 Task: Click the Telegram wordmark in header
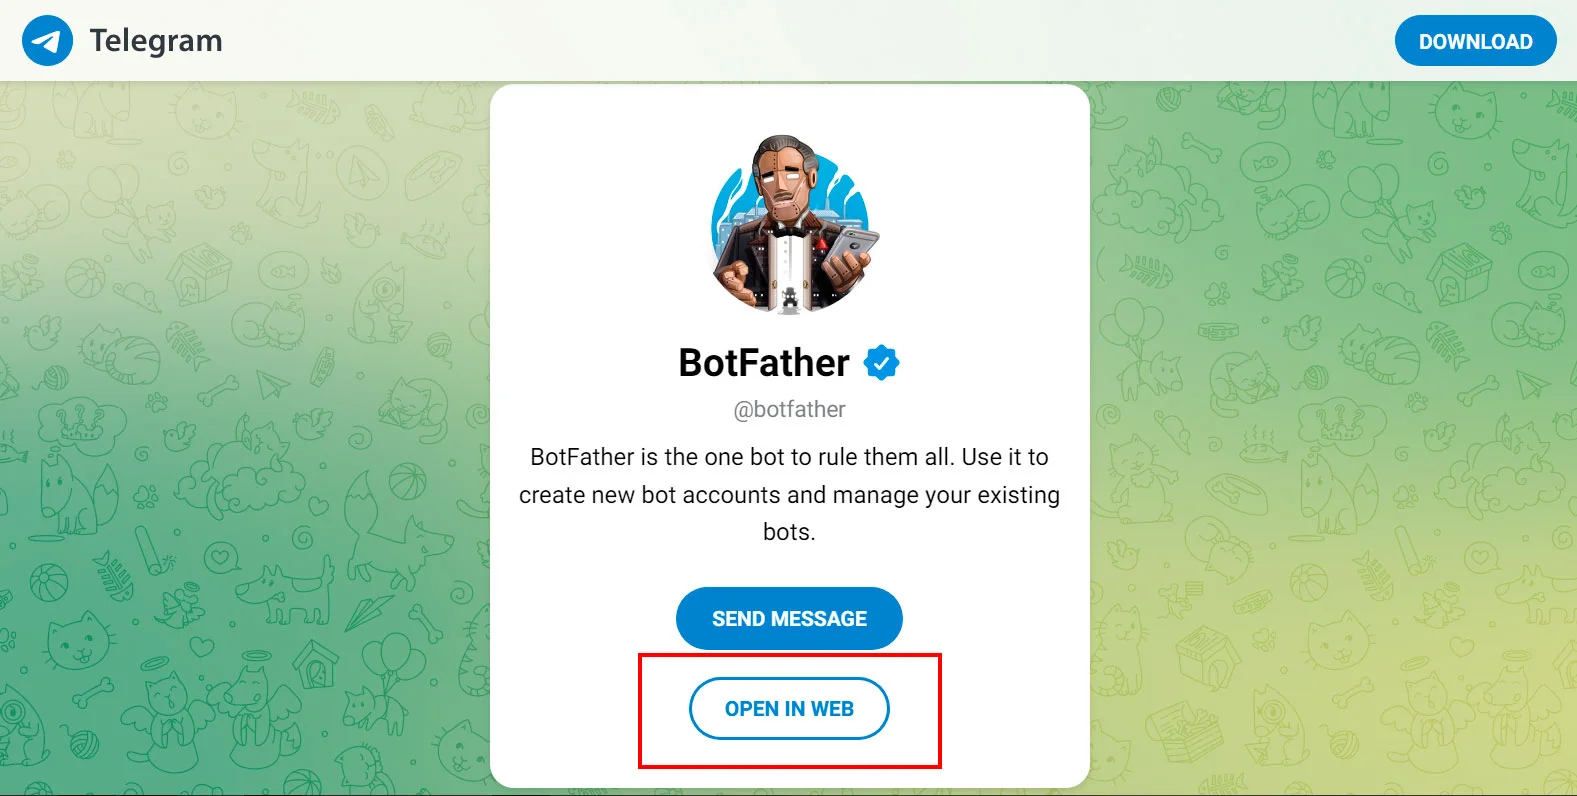[156, 41]
